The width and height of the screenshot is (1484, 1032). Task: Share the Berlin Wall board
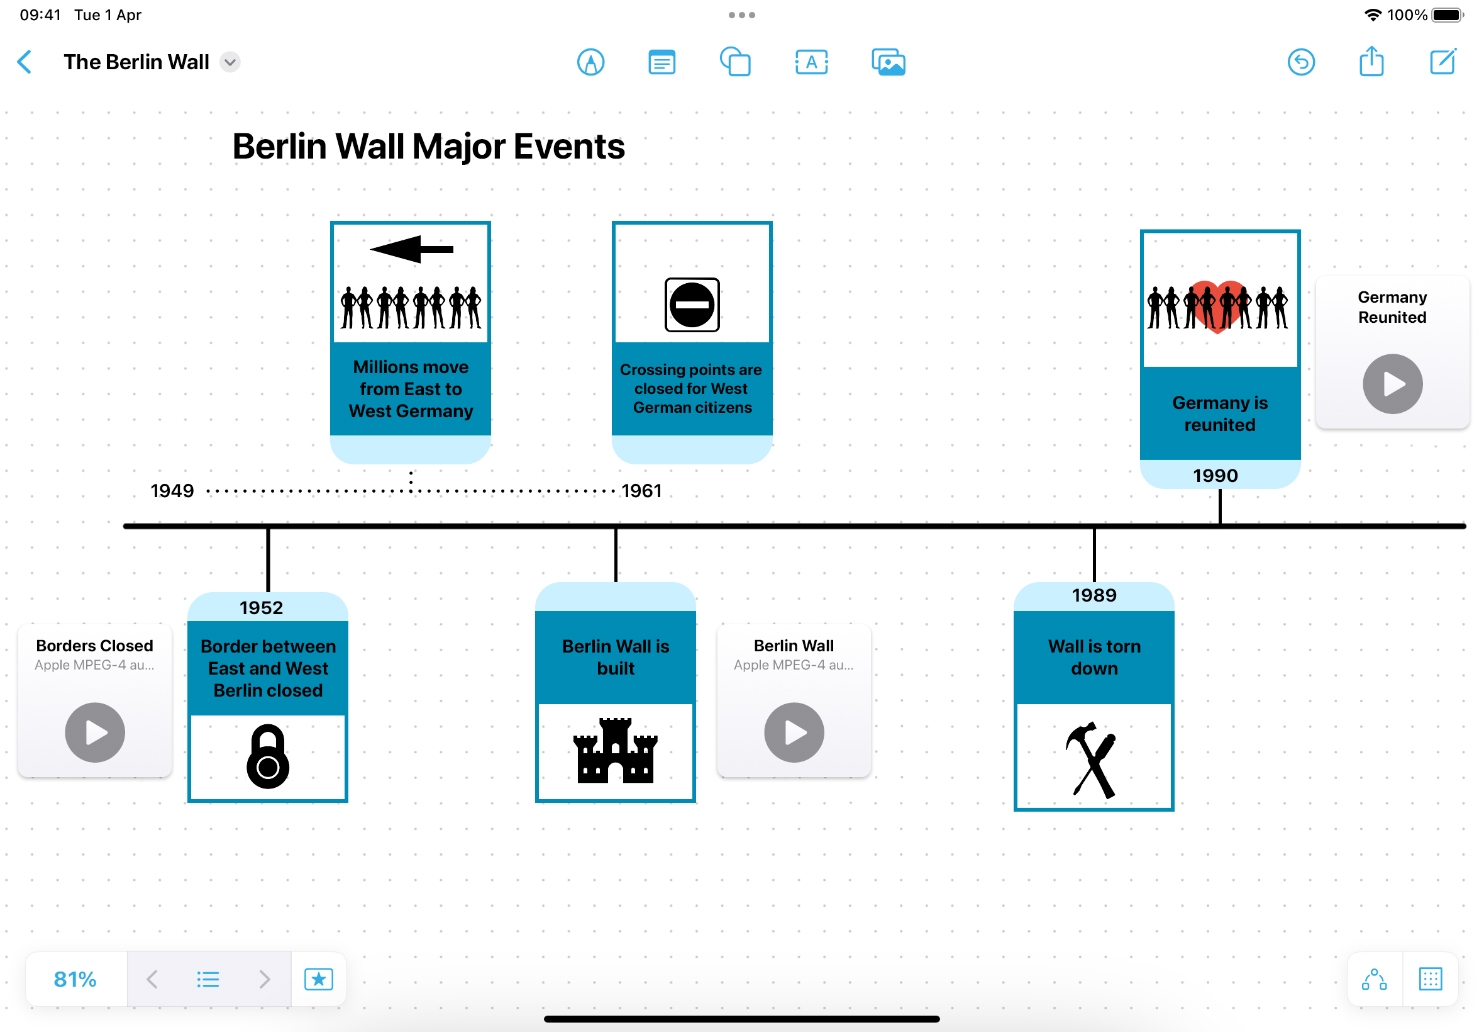point(1371,63)
